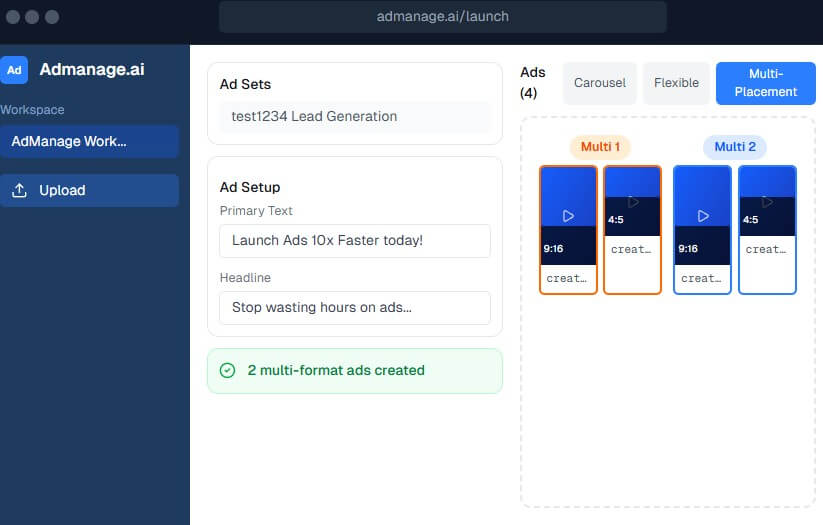Click the Ad Setup heading
Viewport: 823px width, 525px height.
point(250,187)
